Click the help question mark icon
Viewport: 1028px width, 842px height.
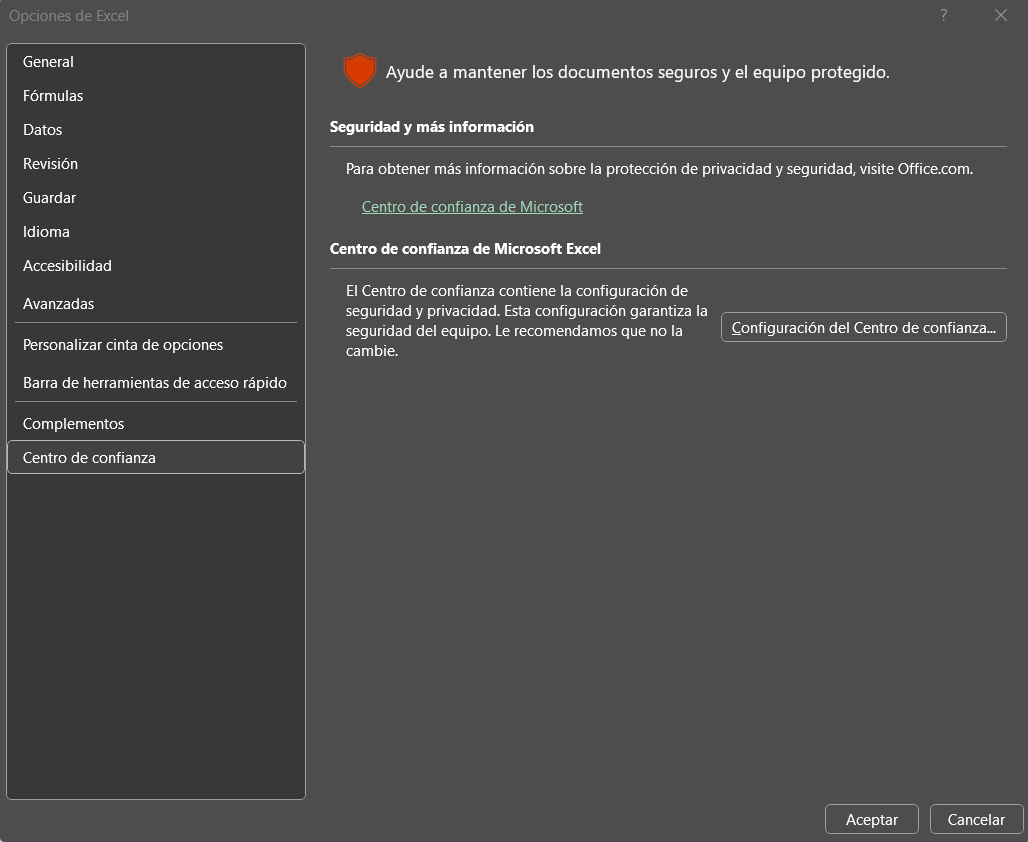(x=943, y=15)
